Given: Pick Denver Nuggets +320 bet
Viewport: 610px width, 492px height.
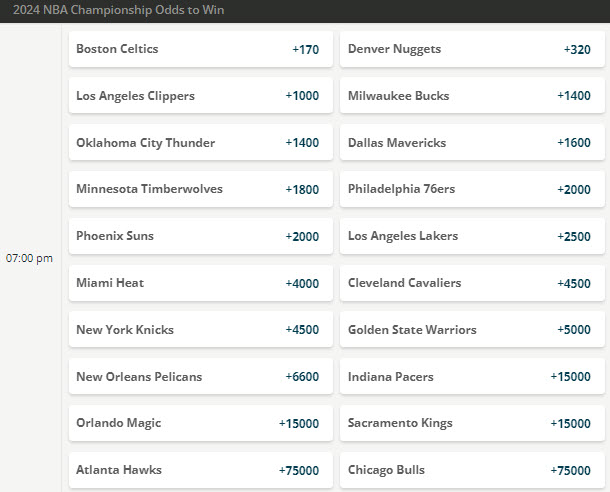Looking at the screenshot, I should [x=472, y=49].
